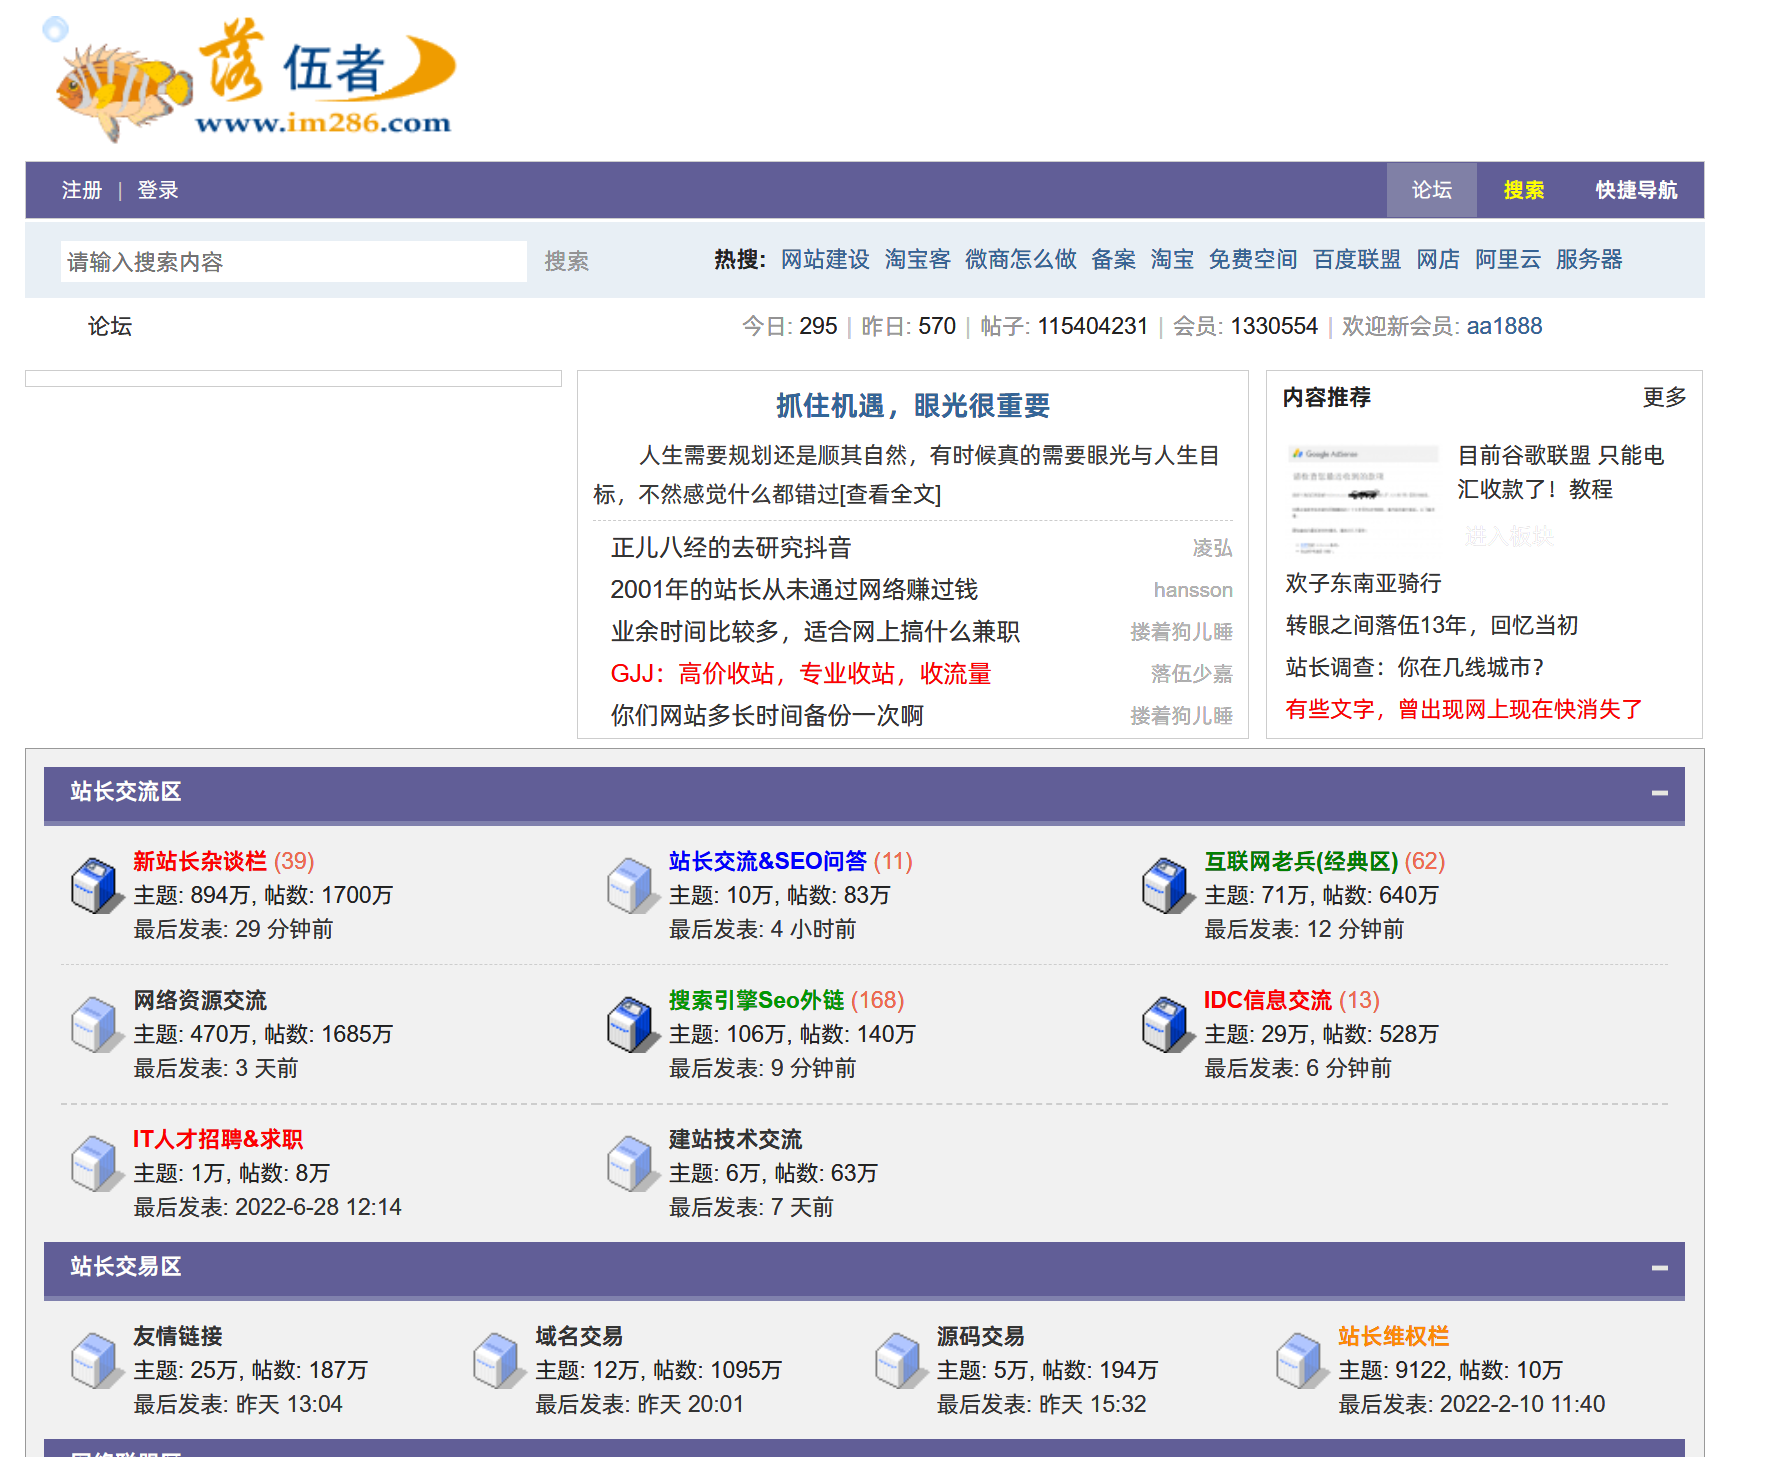
Task: Click the forum icon beside 网络资源交流
Action: (x=94, y=1025)
